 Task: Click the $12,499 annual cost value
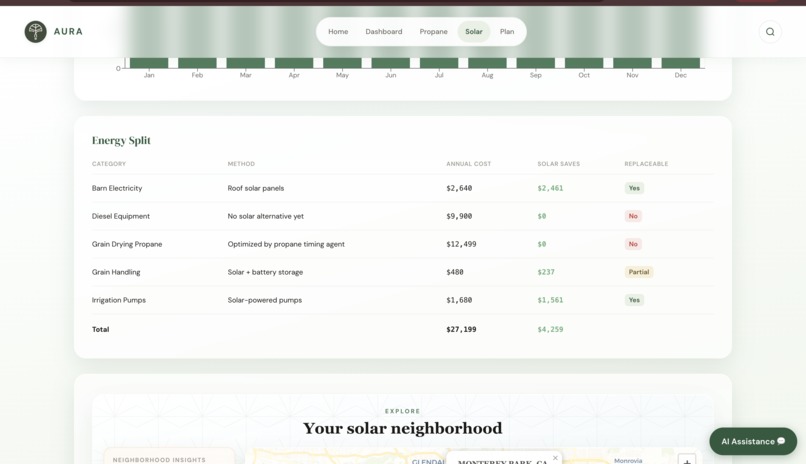461,244
